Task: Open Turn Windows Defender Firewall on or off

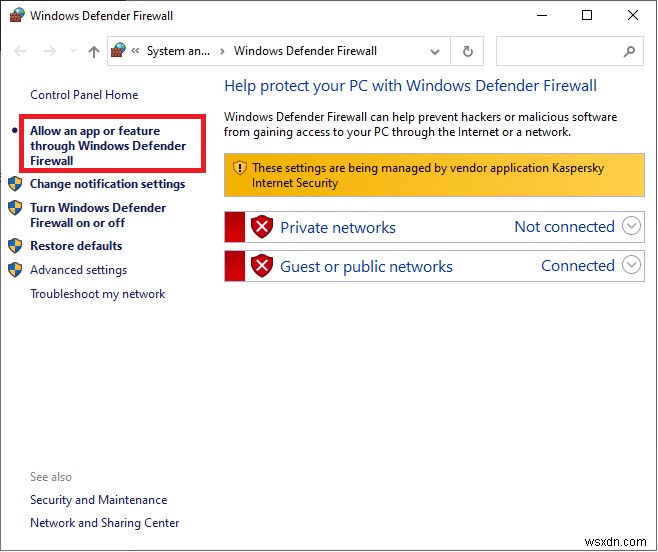Action: [98, 215]
